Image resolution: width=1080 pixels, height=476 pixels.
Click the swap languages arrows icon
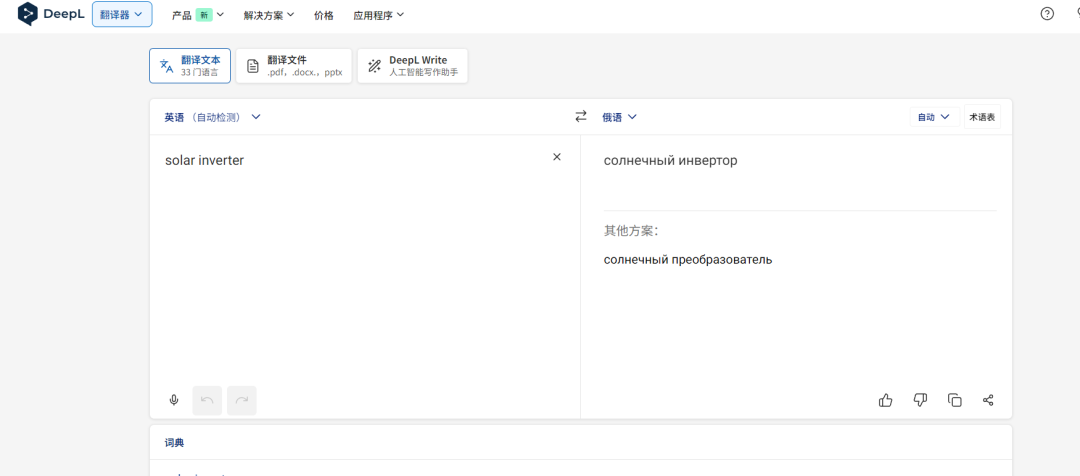coord(581,117)
